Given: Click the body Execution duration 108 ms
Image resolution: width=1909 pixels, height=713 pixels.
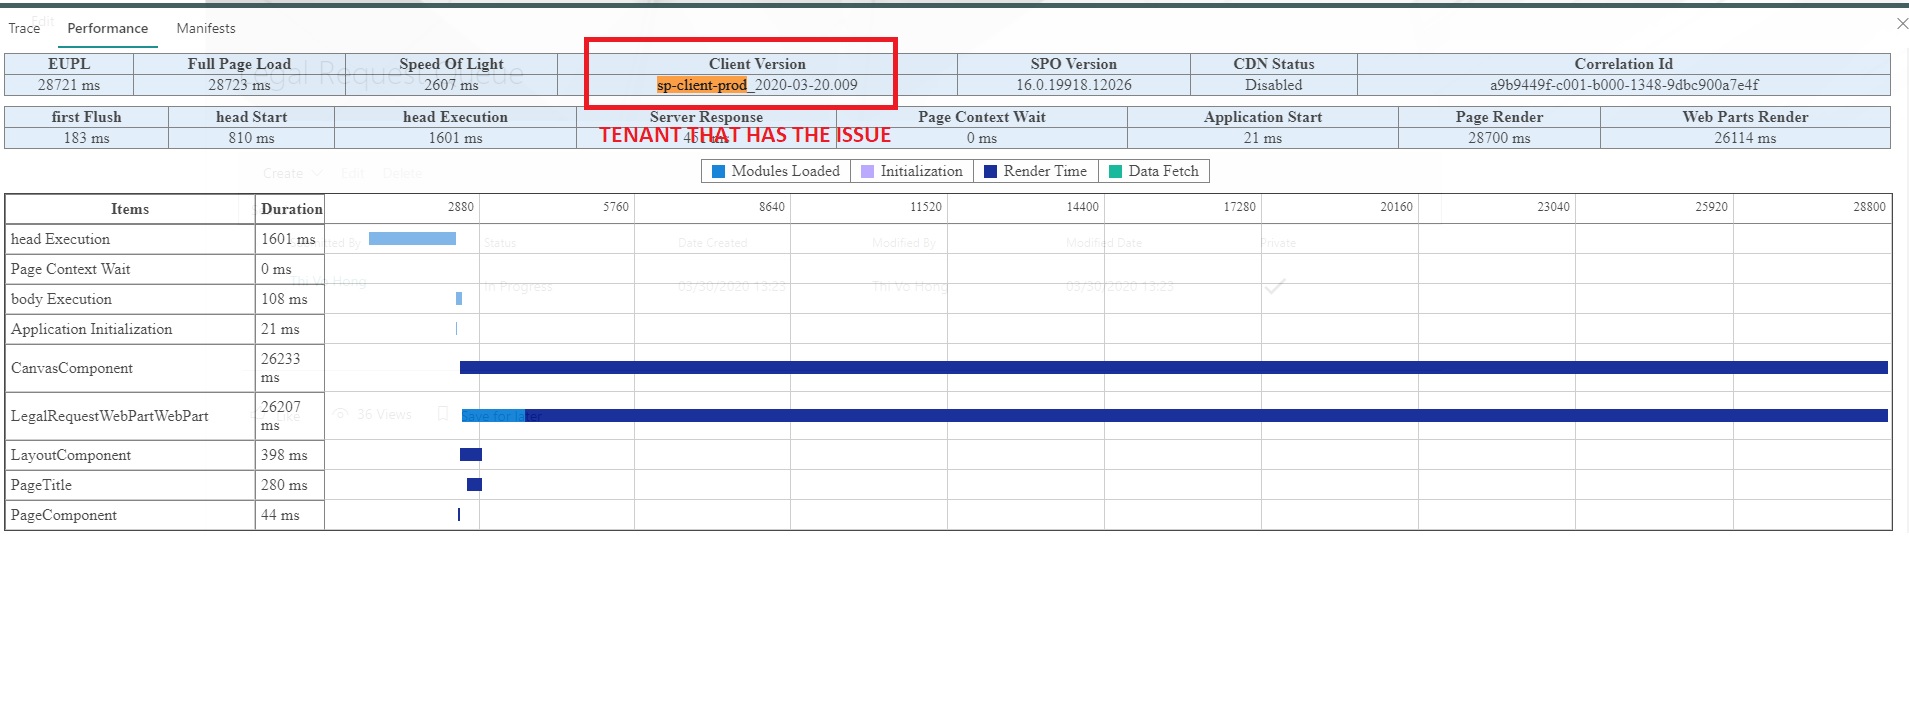Looking at the screenshot, I should 284,299.
